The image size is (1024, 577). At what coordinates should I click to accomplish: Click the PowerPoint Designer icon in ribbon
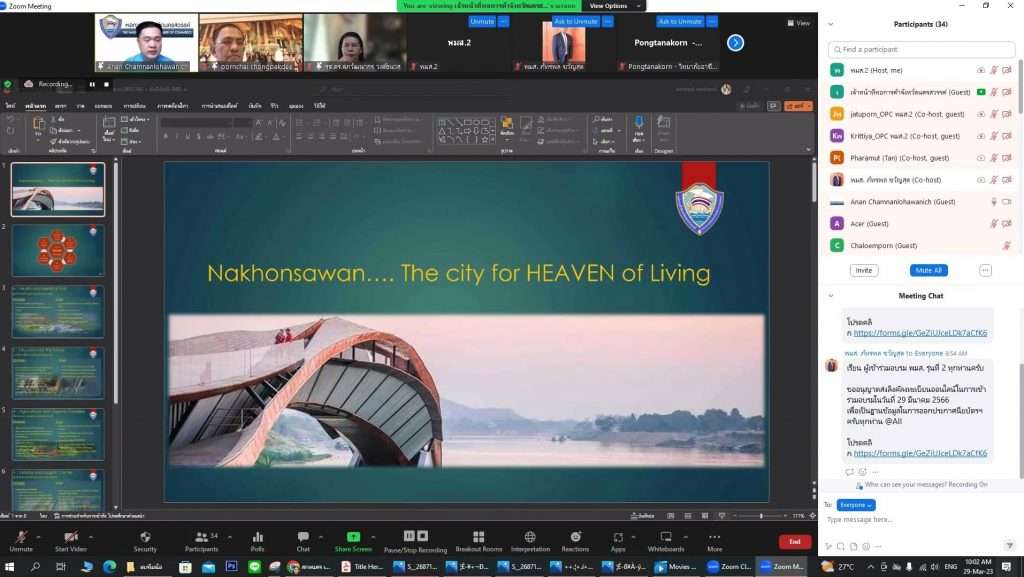tap(664, 123)
